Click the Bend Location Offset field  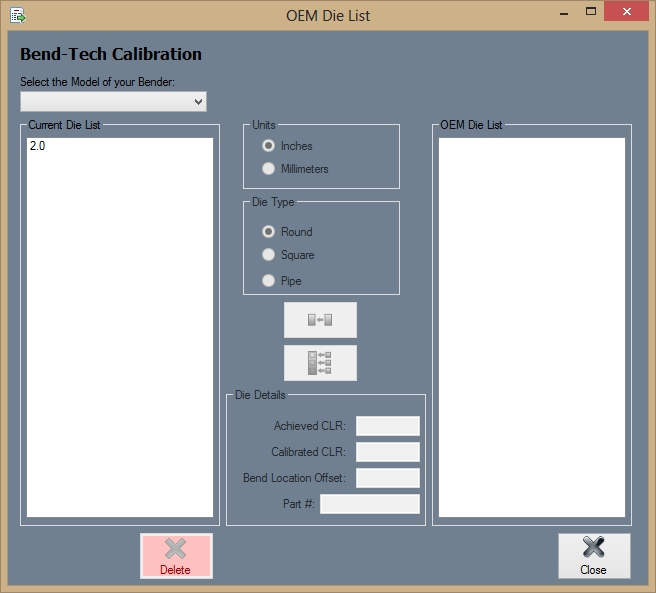pos(388,478)
